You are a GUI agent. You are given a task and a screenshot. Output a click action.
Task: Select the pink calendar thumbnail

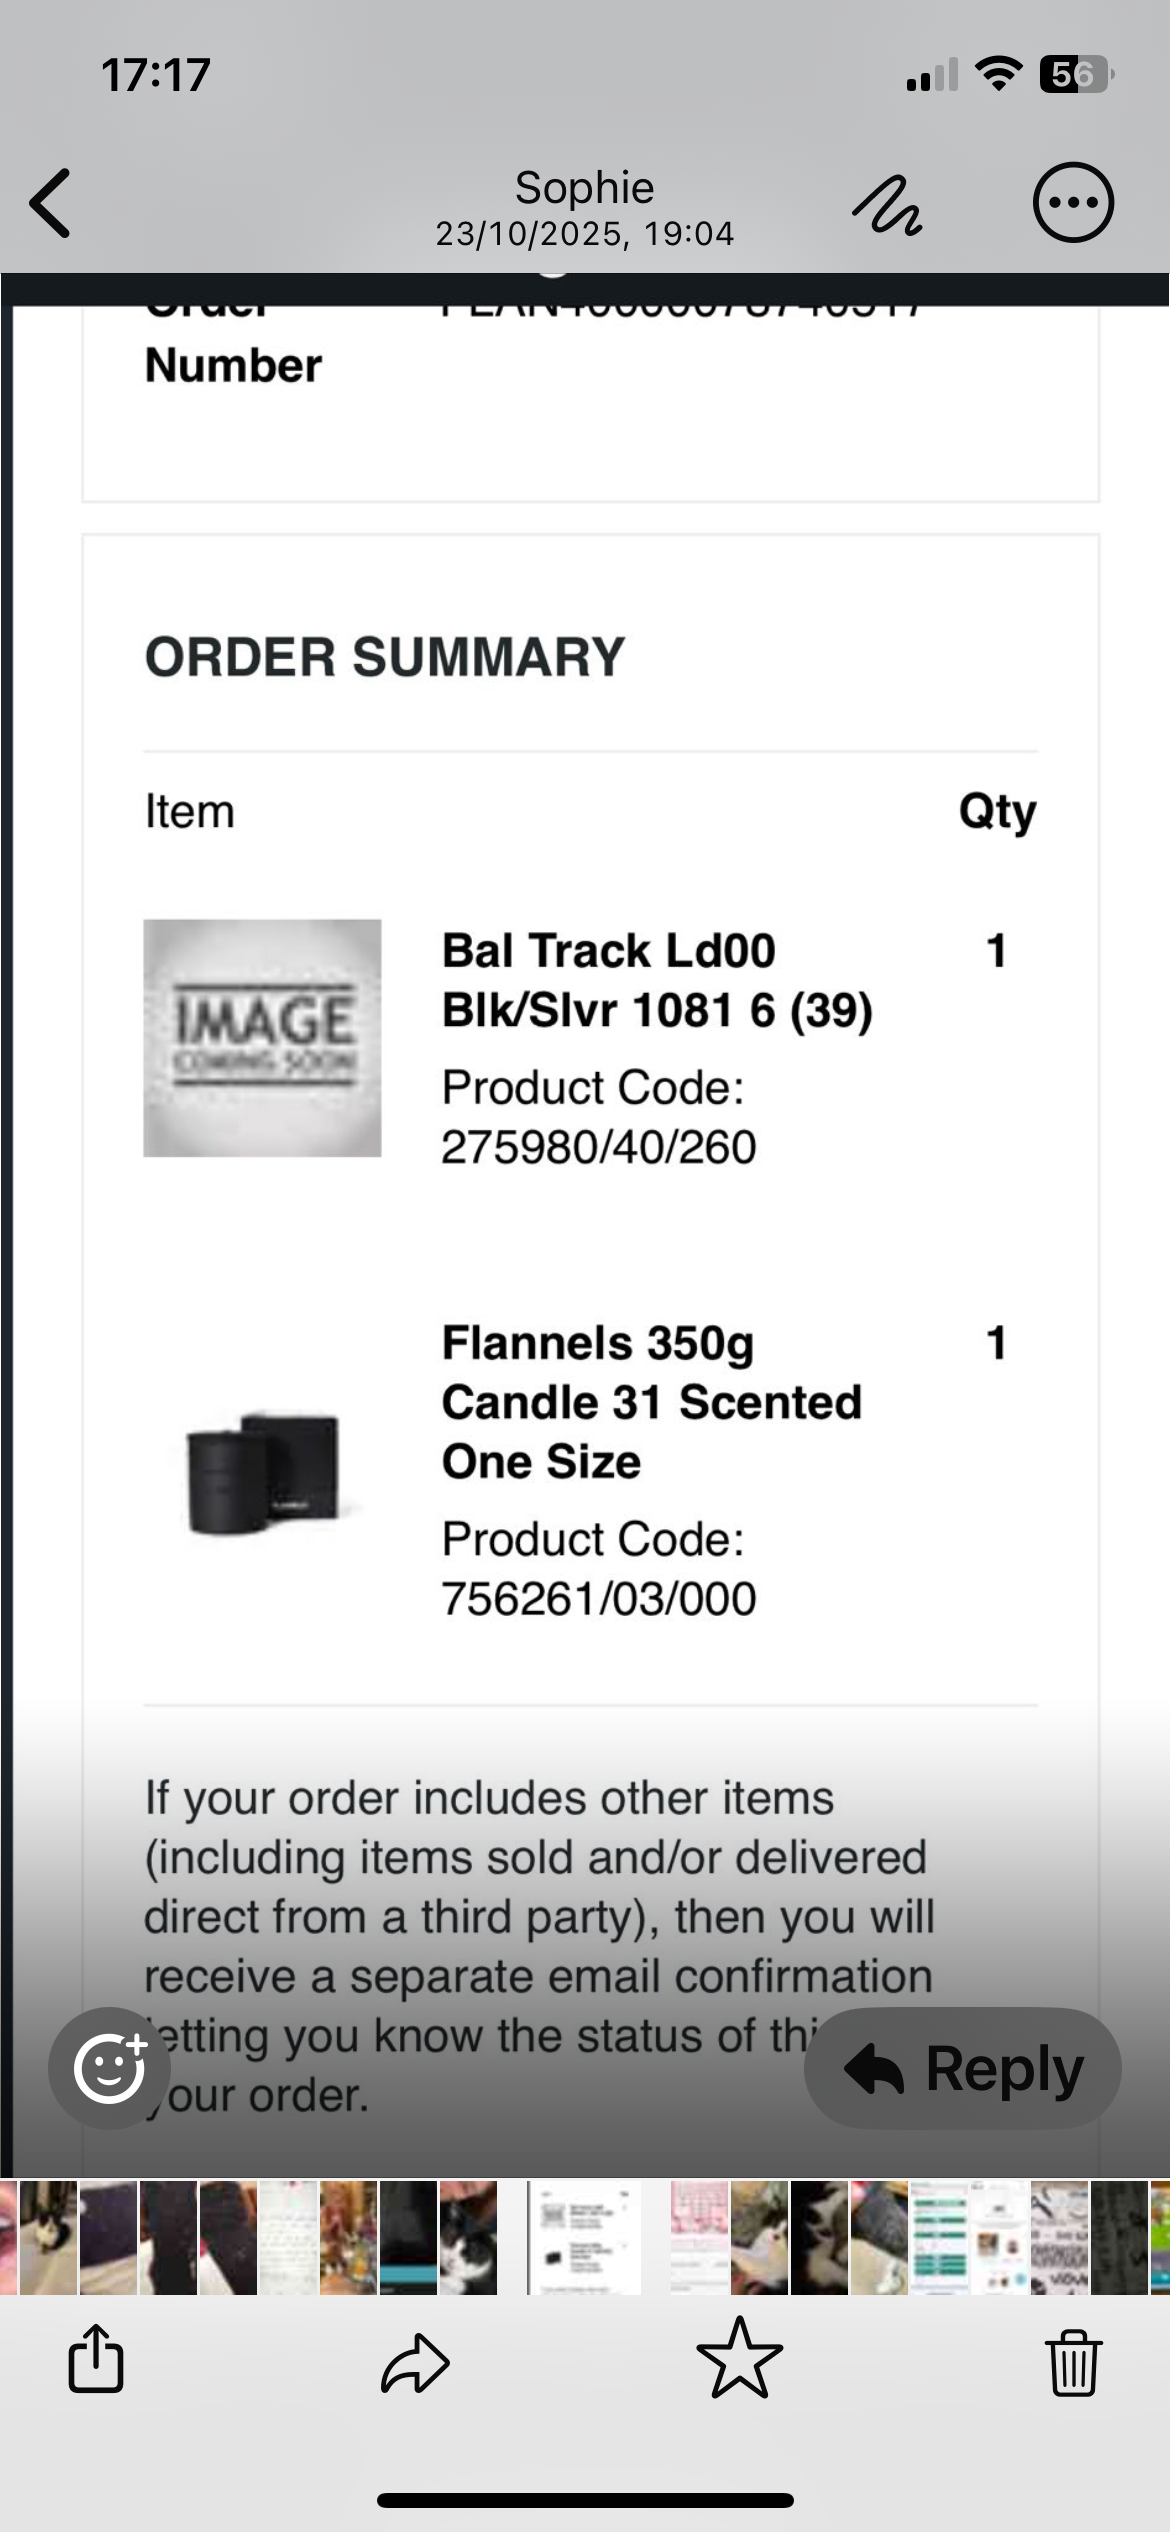[x=699, y=2238]
